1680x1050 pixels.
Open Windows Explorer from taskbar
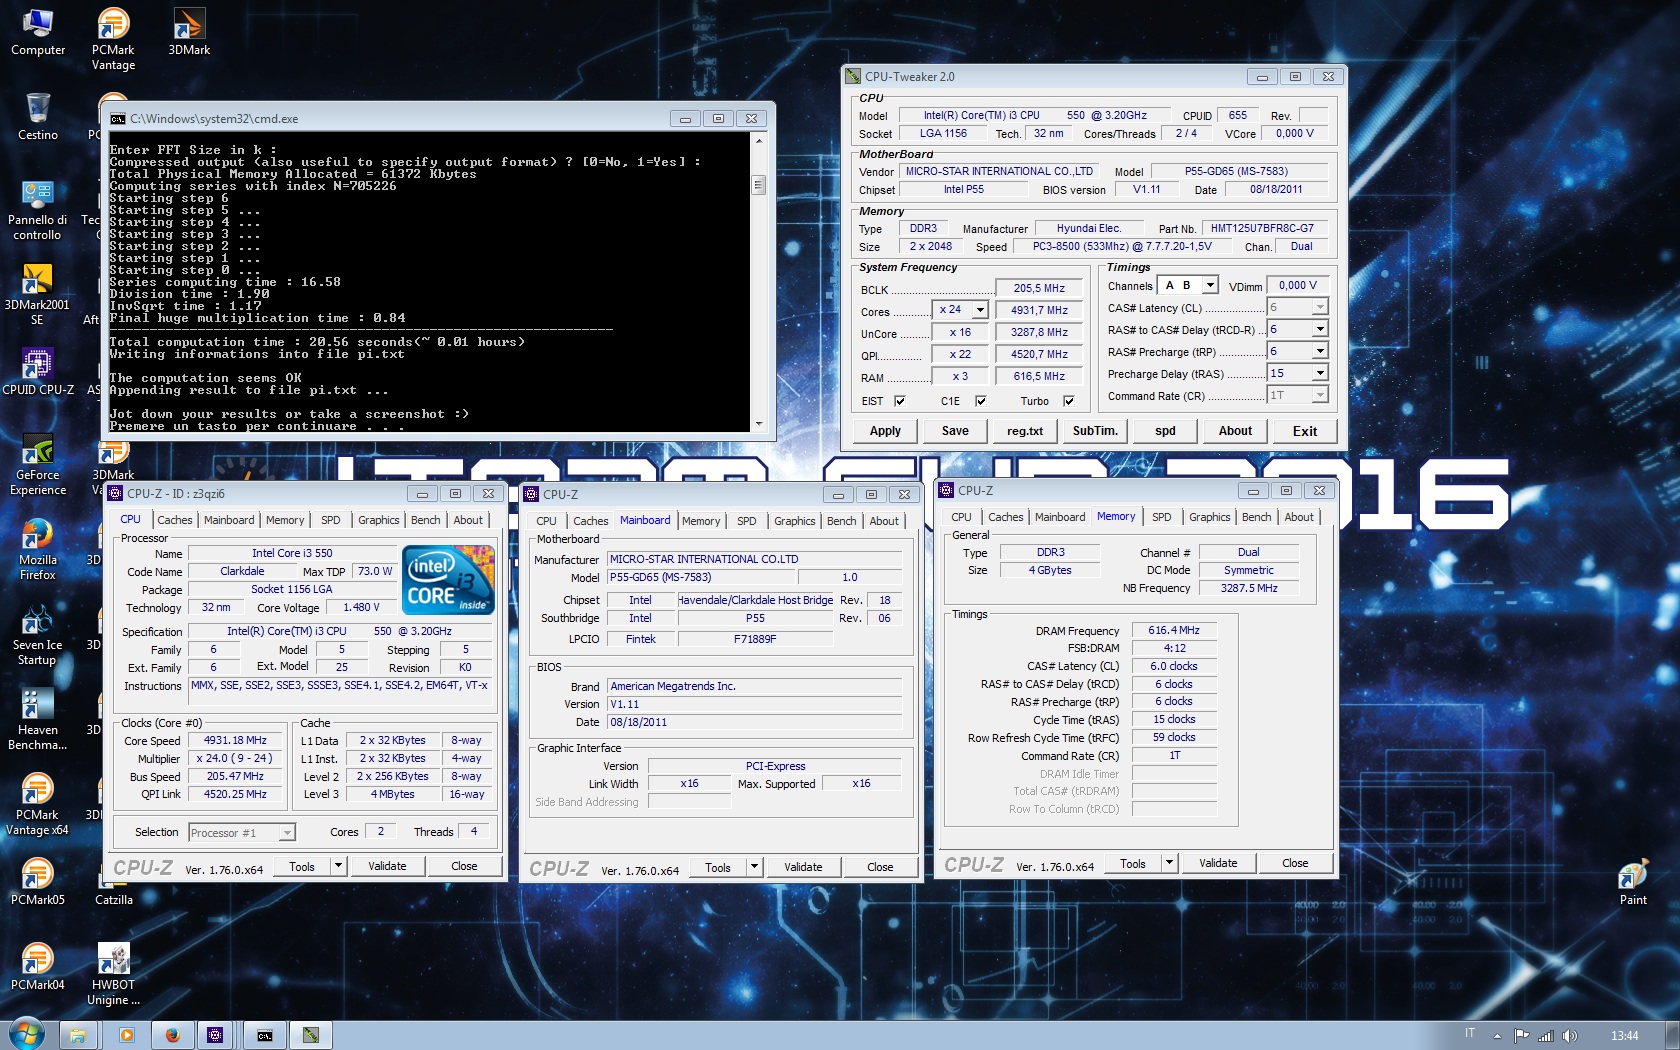coord(76,1035)
